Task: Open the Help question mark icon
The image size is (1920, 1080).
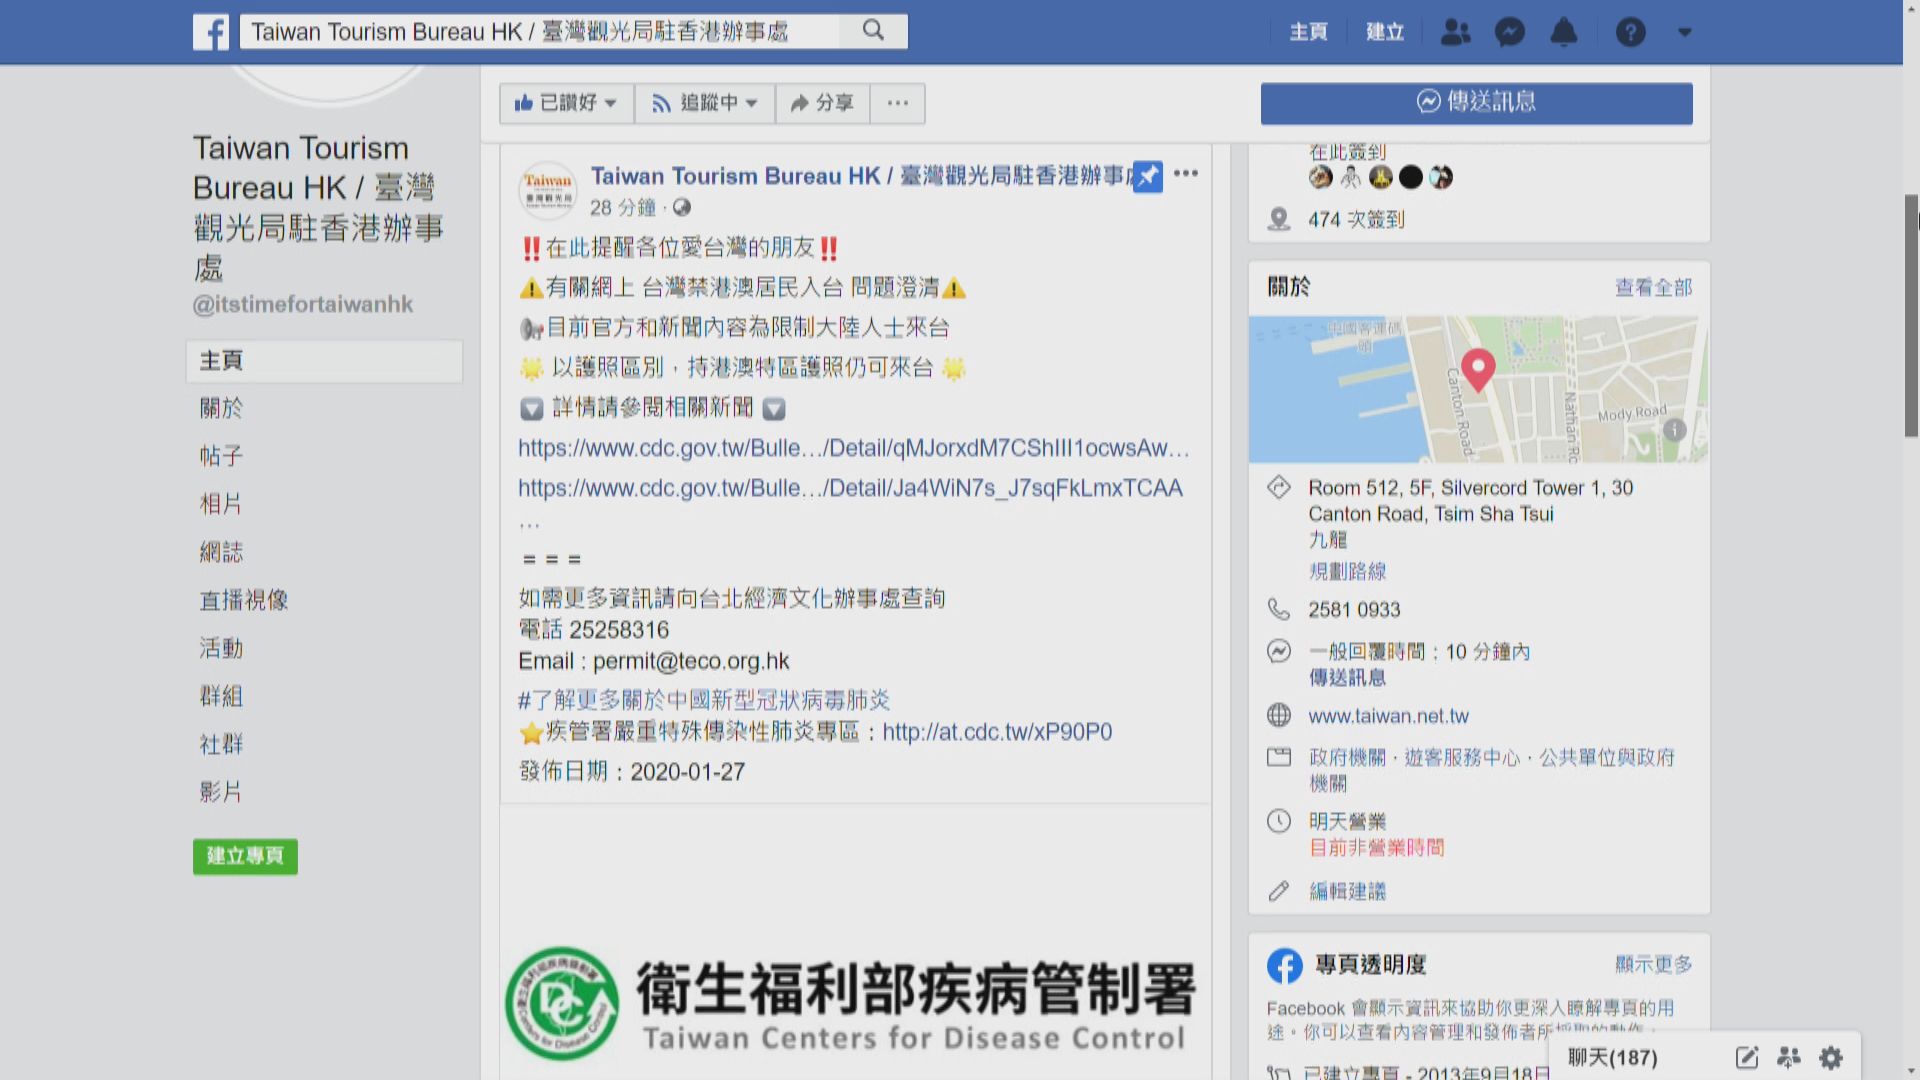Action: 1631,31
